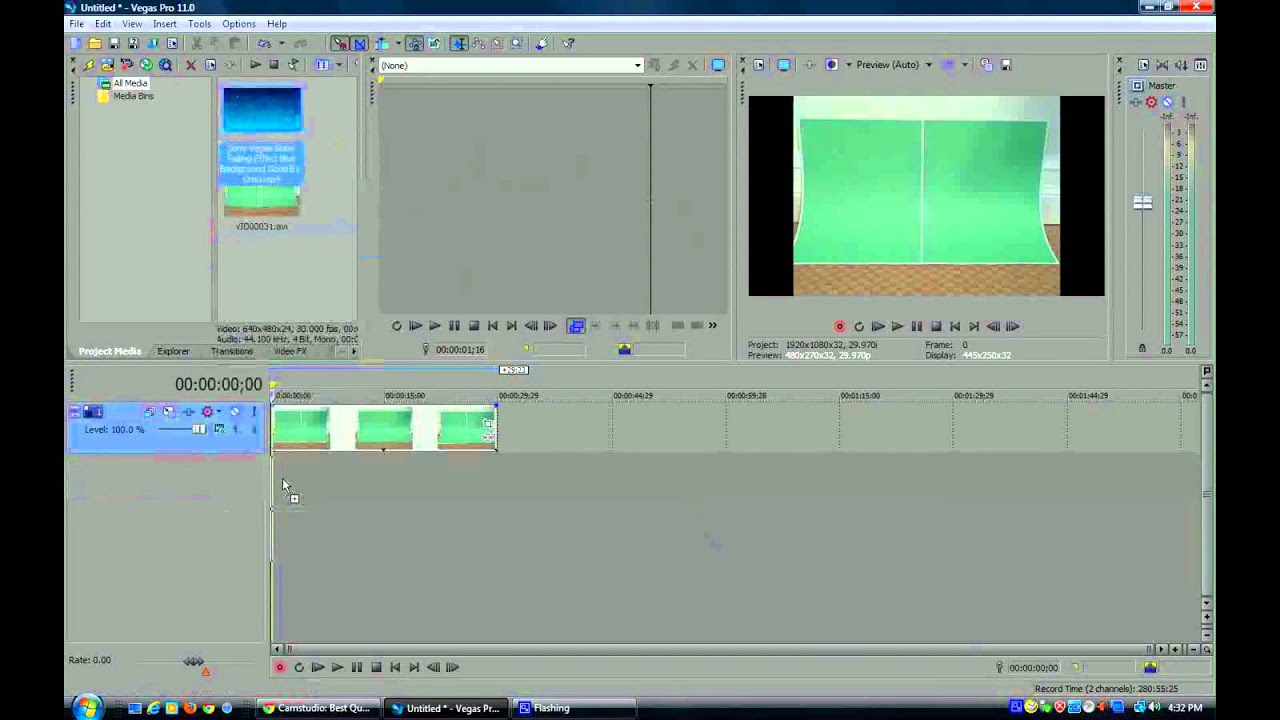Screen dimensions: 1280x720
Task: Open interactive tutorials icon
Action: [542, 43]
